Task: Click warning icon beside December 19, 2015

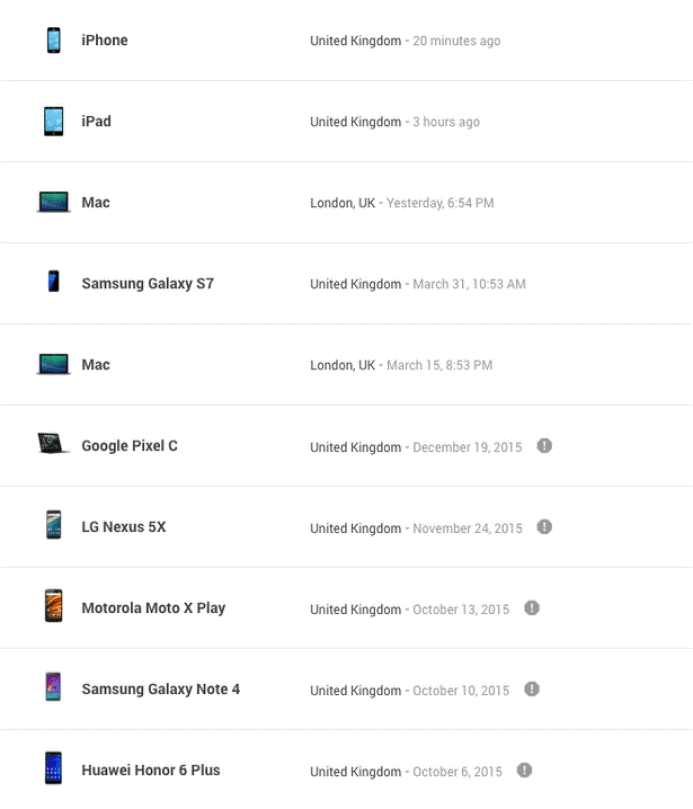Action: pos(544,446)
